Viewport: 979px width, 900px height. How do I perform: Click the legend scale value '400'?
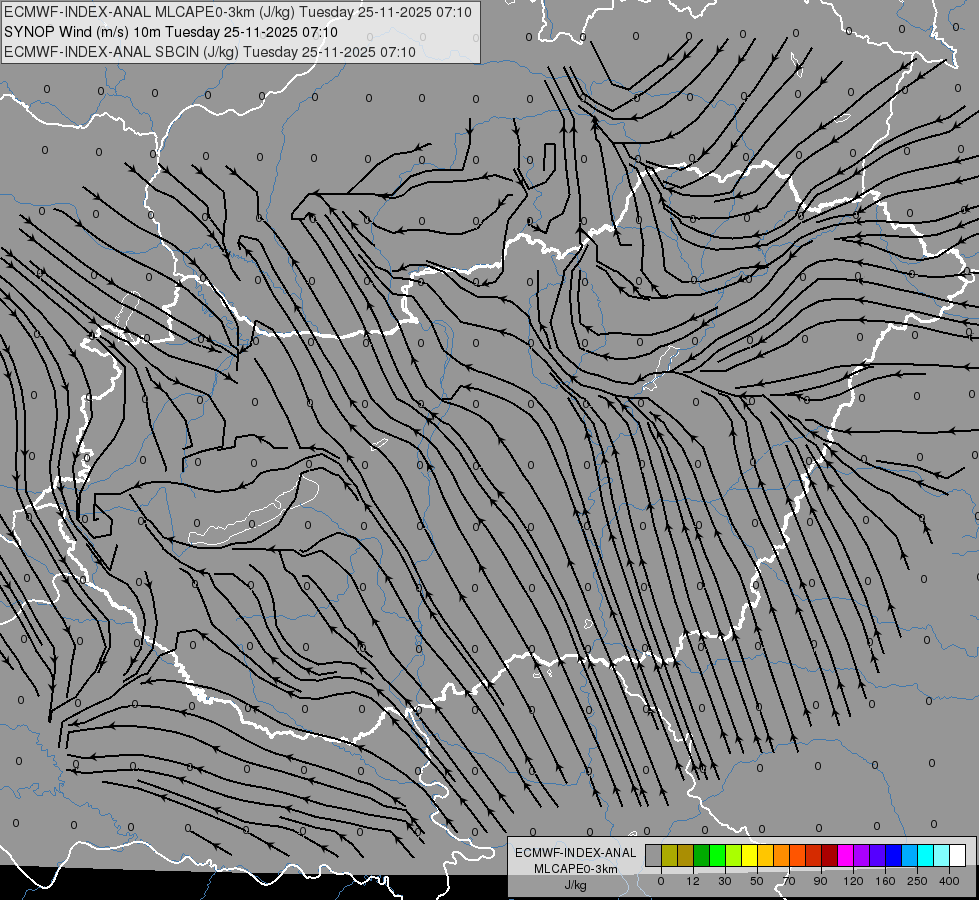point(949,881)
